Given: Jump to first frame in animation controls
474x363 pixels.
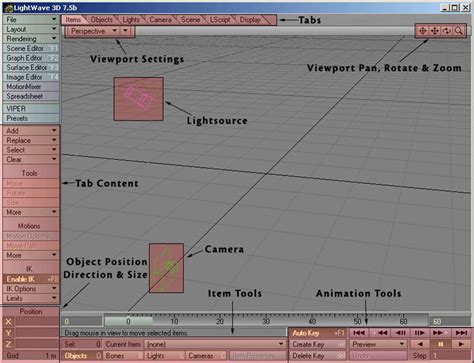Looking at the screenshot, I should click(x=359, y=333).
